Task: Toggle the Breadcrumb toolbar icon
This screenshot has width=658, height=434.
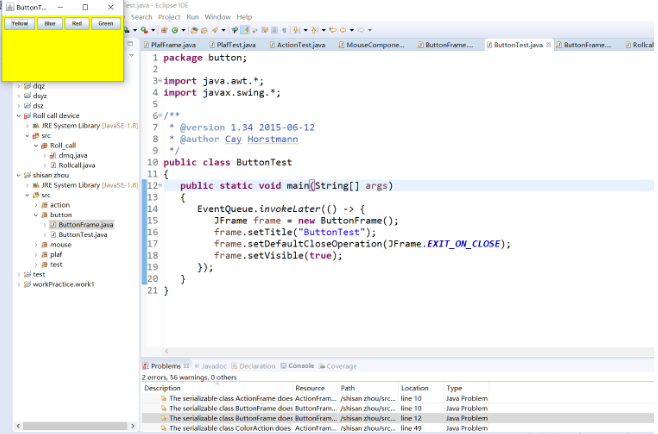Action: (235, 30)
